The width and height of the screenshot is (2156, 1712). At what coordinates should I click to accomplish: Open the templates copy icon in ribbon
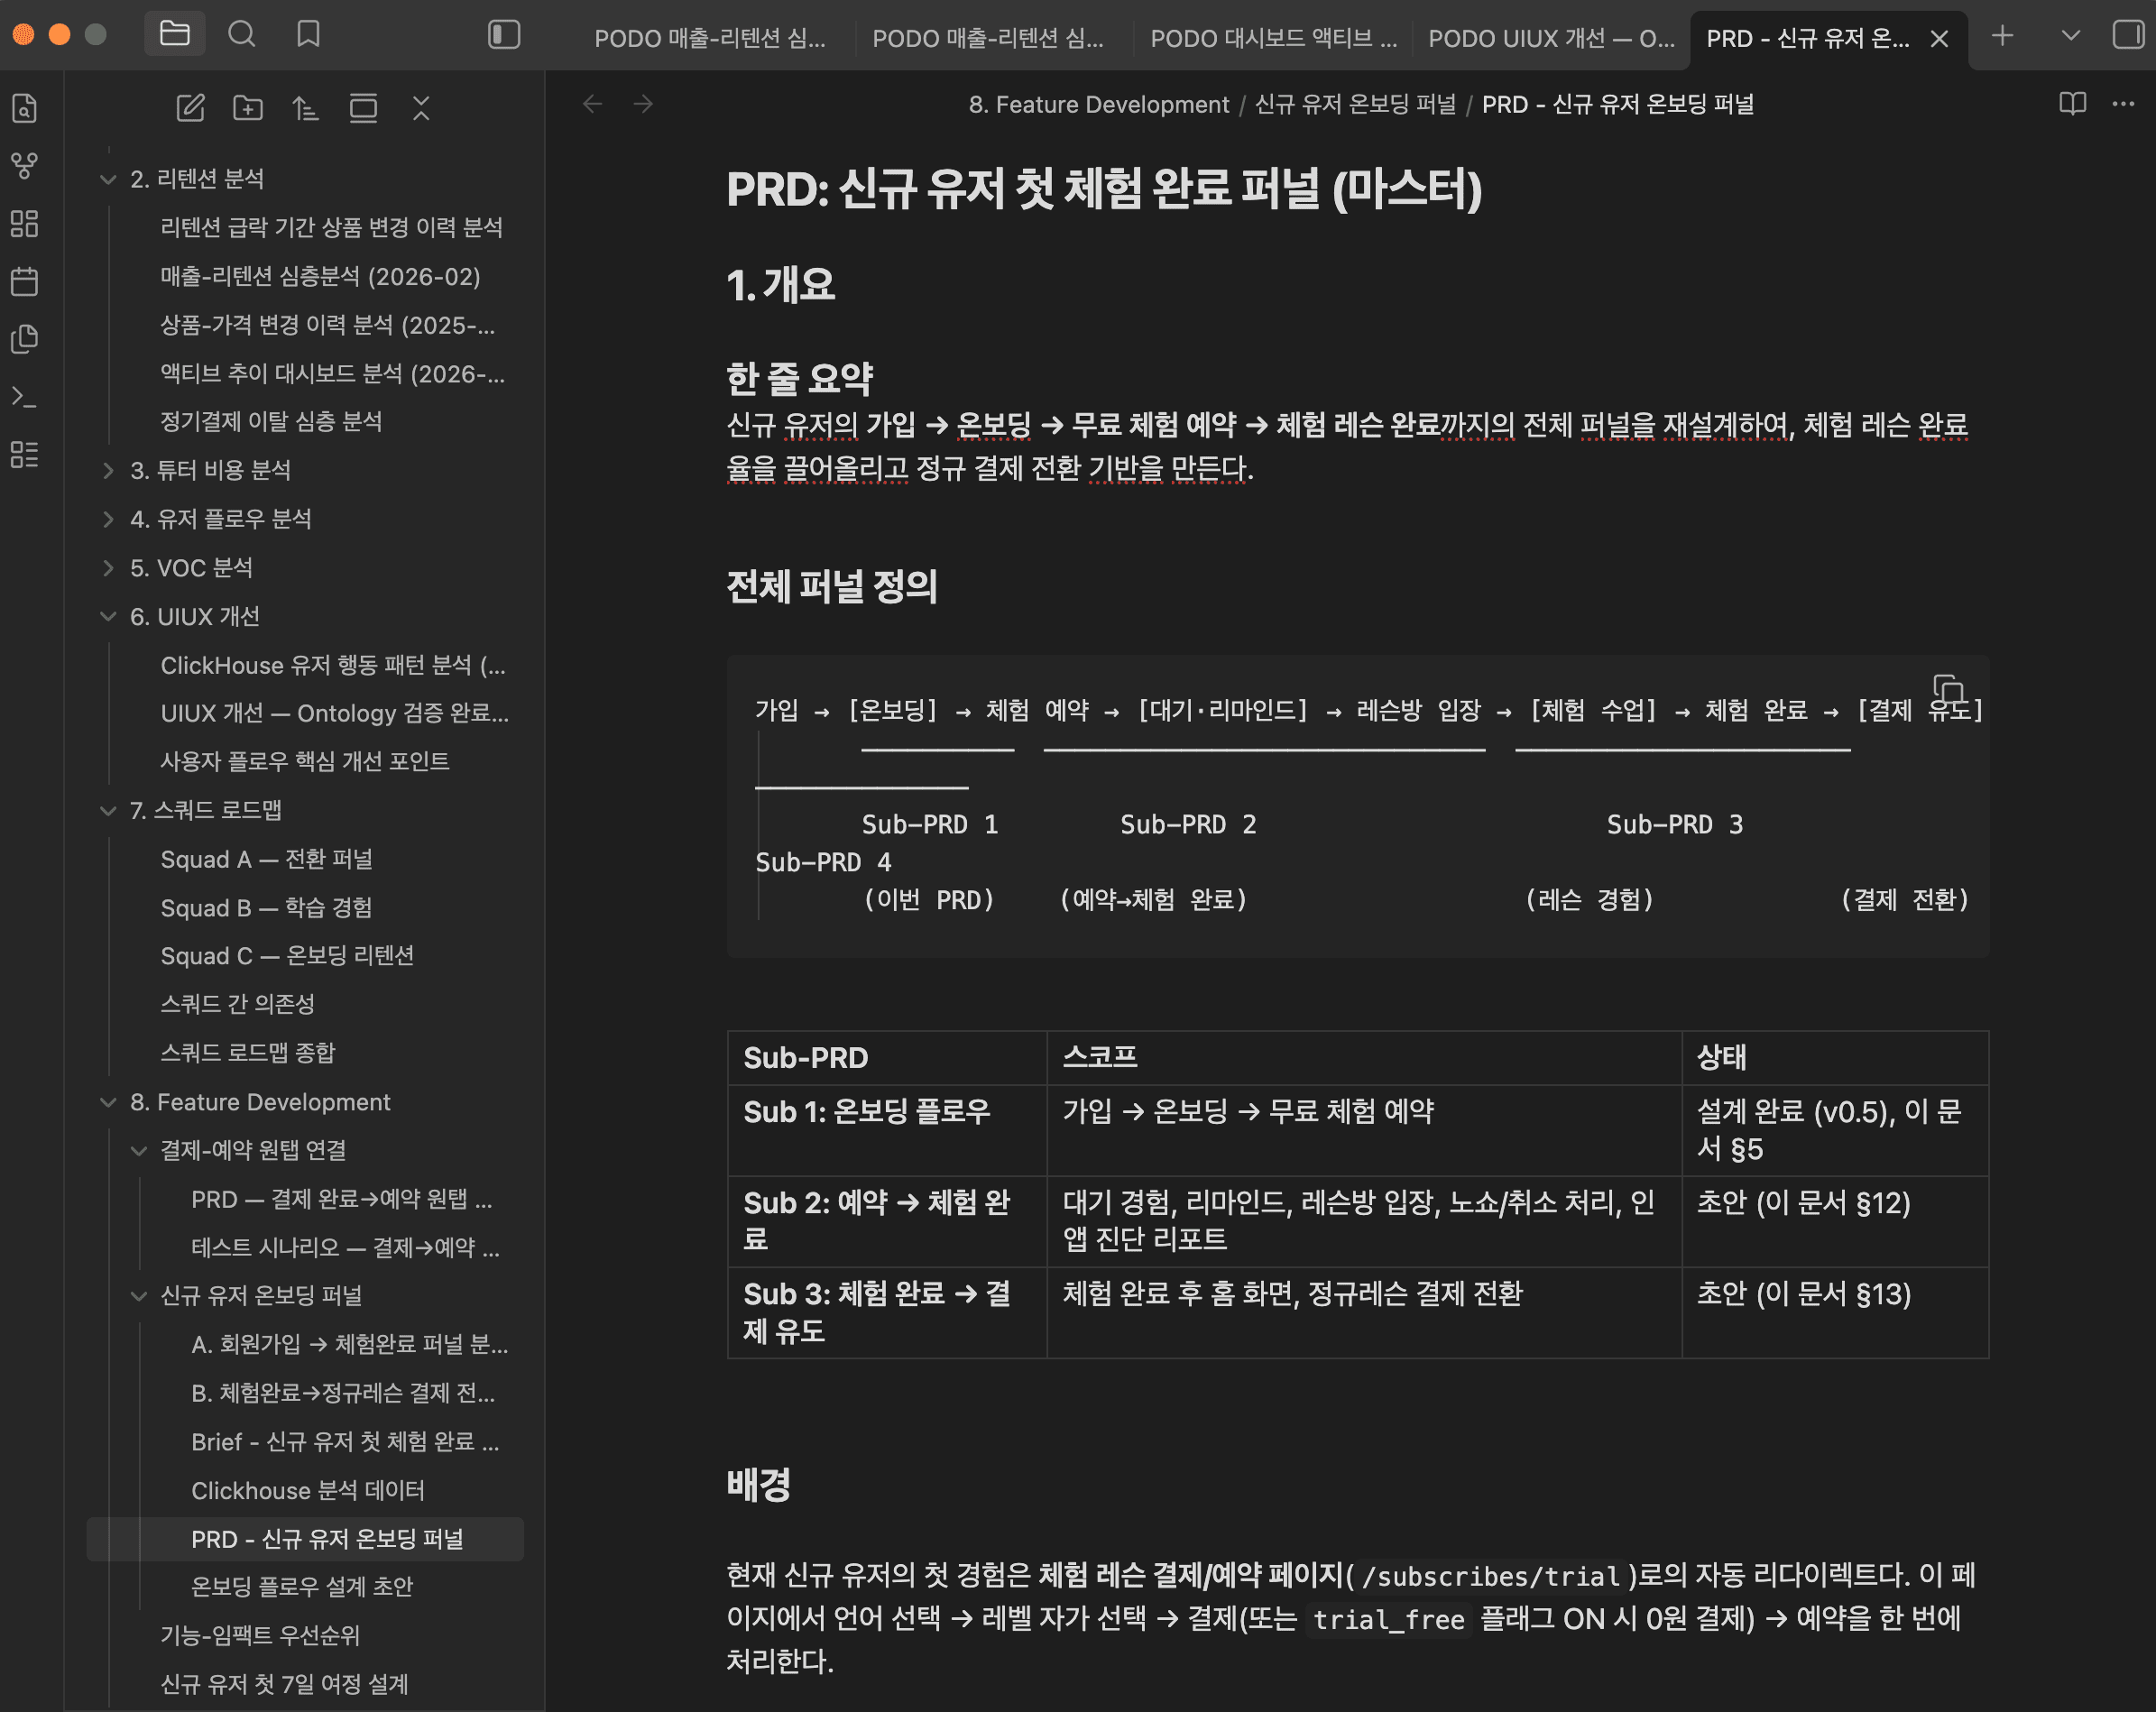click(24, 339)
